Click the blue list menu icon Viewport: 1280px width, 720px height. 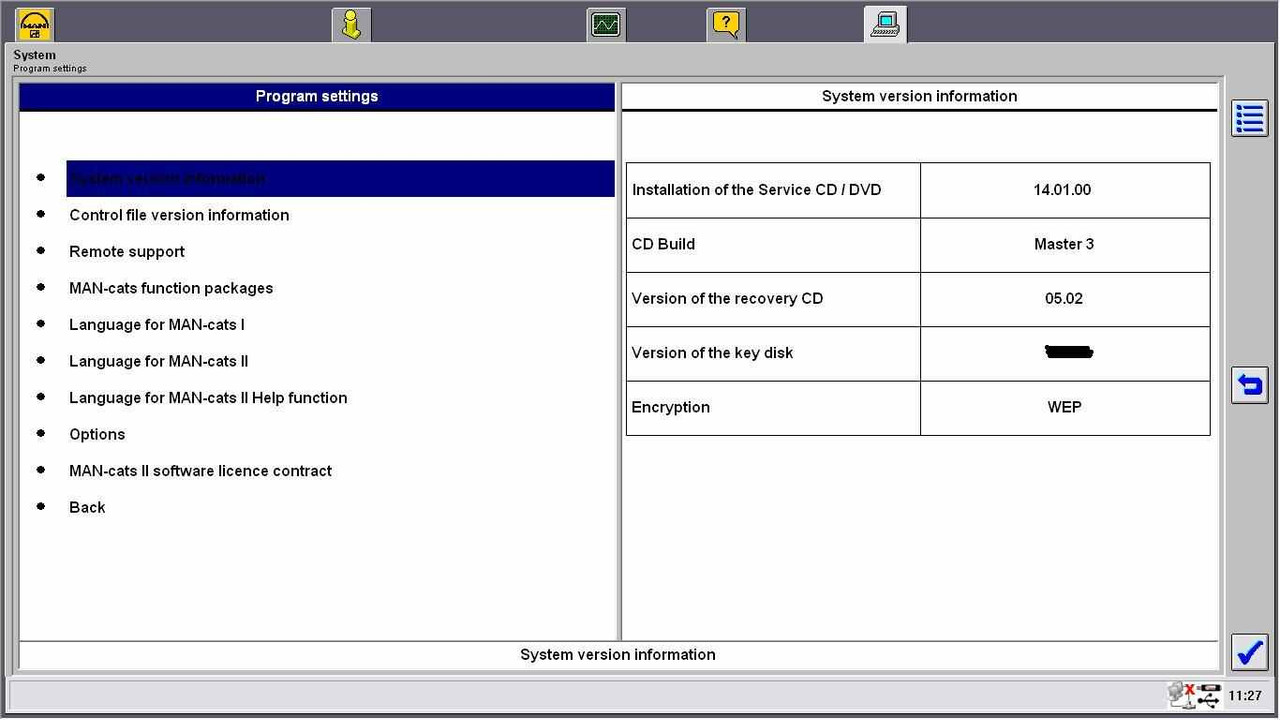pyautogui.click(x=1250, y=118)
